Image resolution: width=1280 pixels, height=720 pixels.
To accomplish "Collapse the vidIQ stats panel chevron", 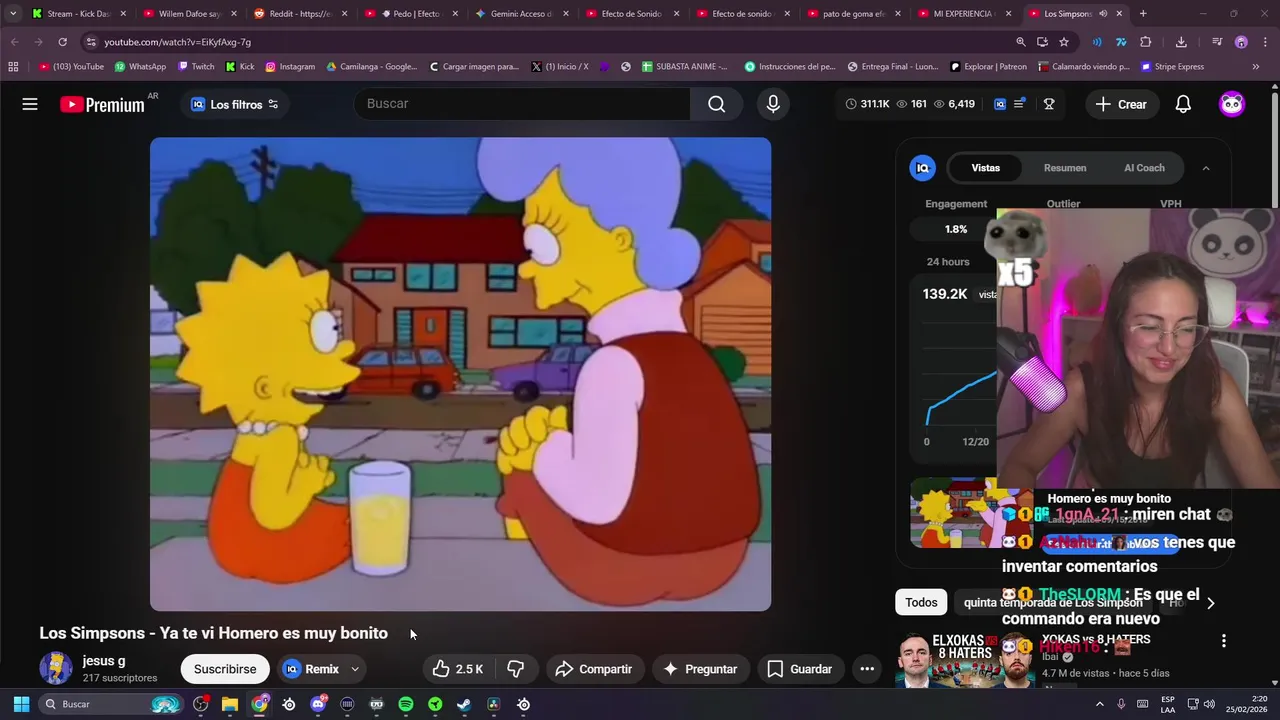I will [x=1206, y=168].
